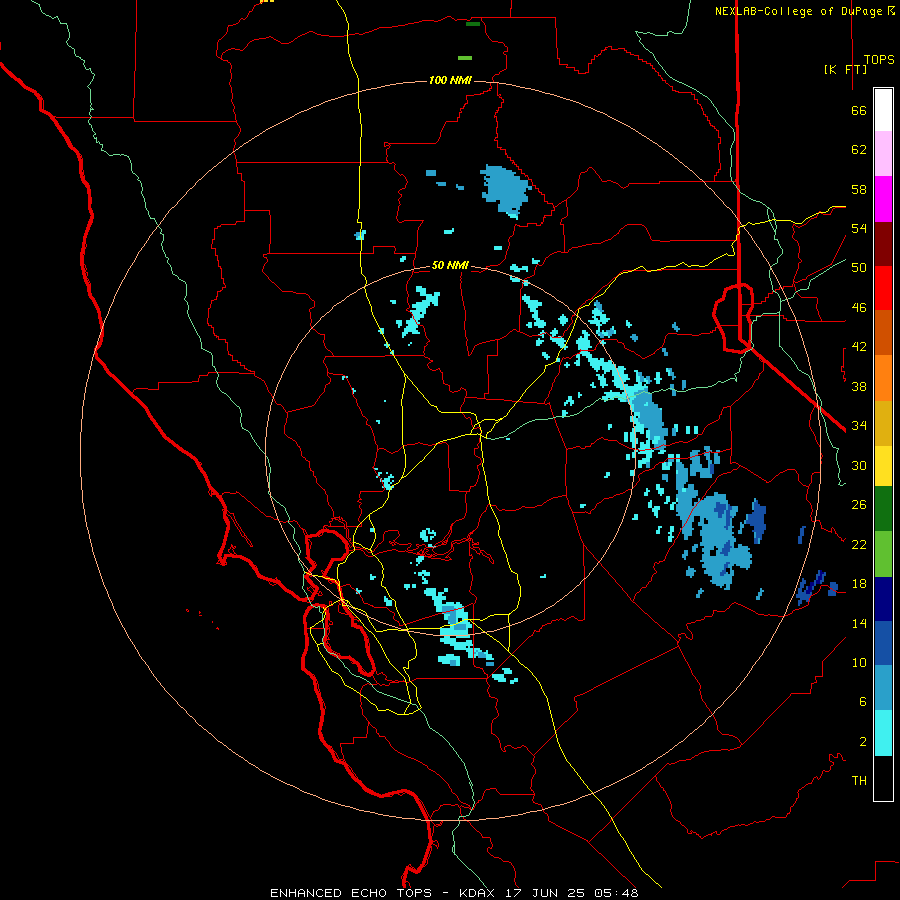Click the "KDAX" station identifier in footer
The width and height of the screenshot is (900, 900).
(x=479, y=893)
